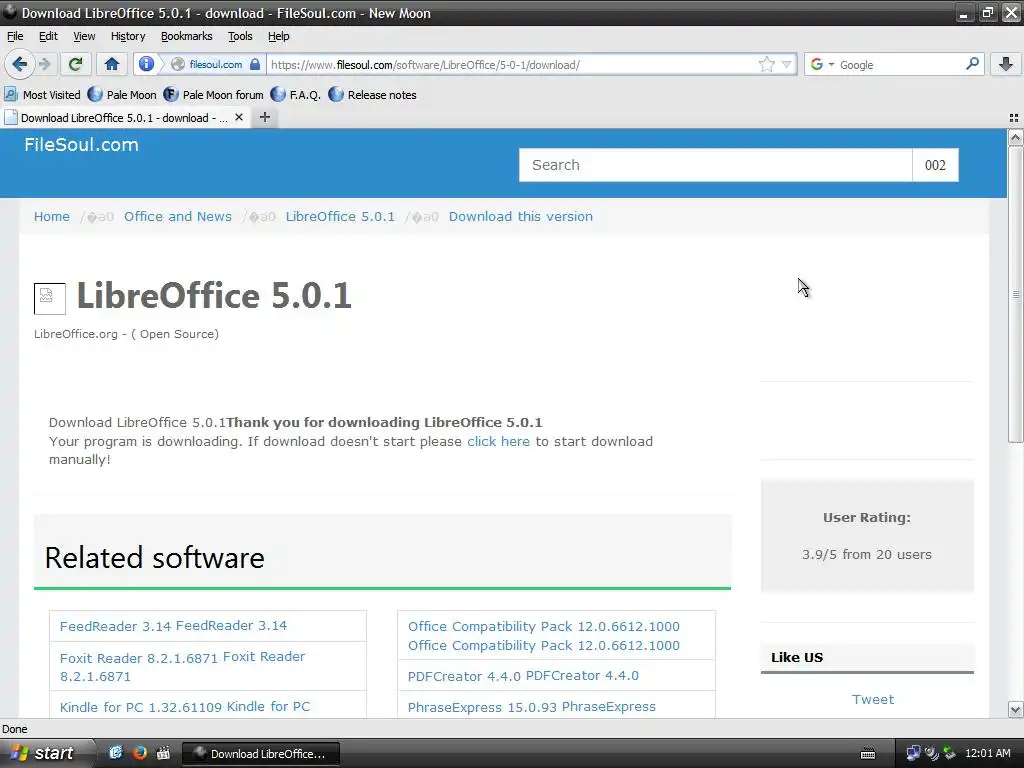Screen dimensions: 1024x768
Task: Open the browser Home page icon
Action: [112, 64]
